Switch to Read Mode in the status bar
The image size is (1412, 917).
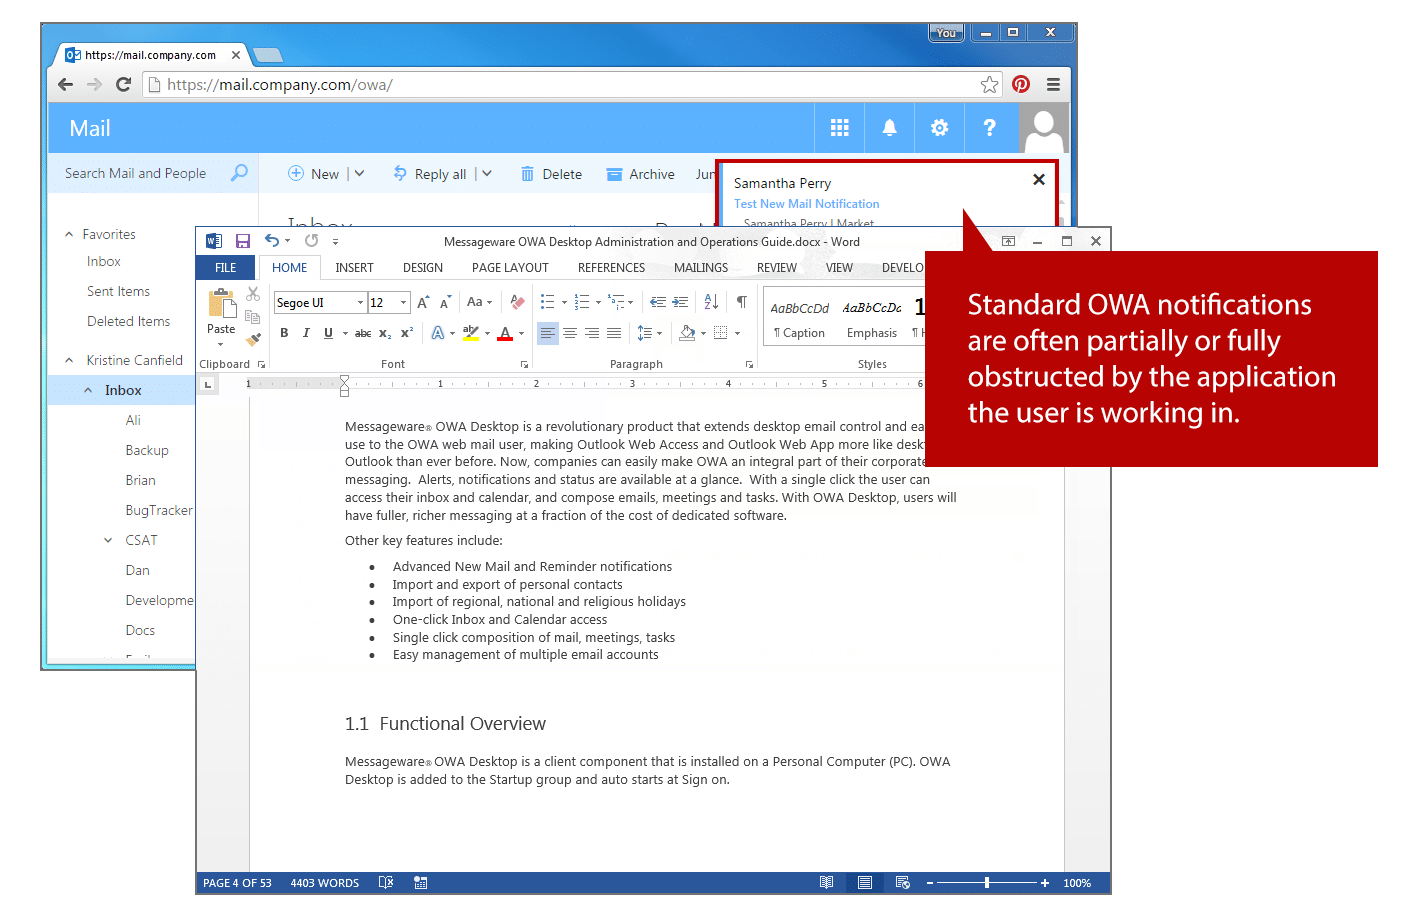point(826,882)
